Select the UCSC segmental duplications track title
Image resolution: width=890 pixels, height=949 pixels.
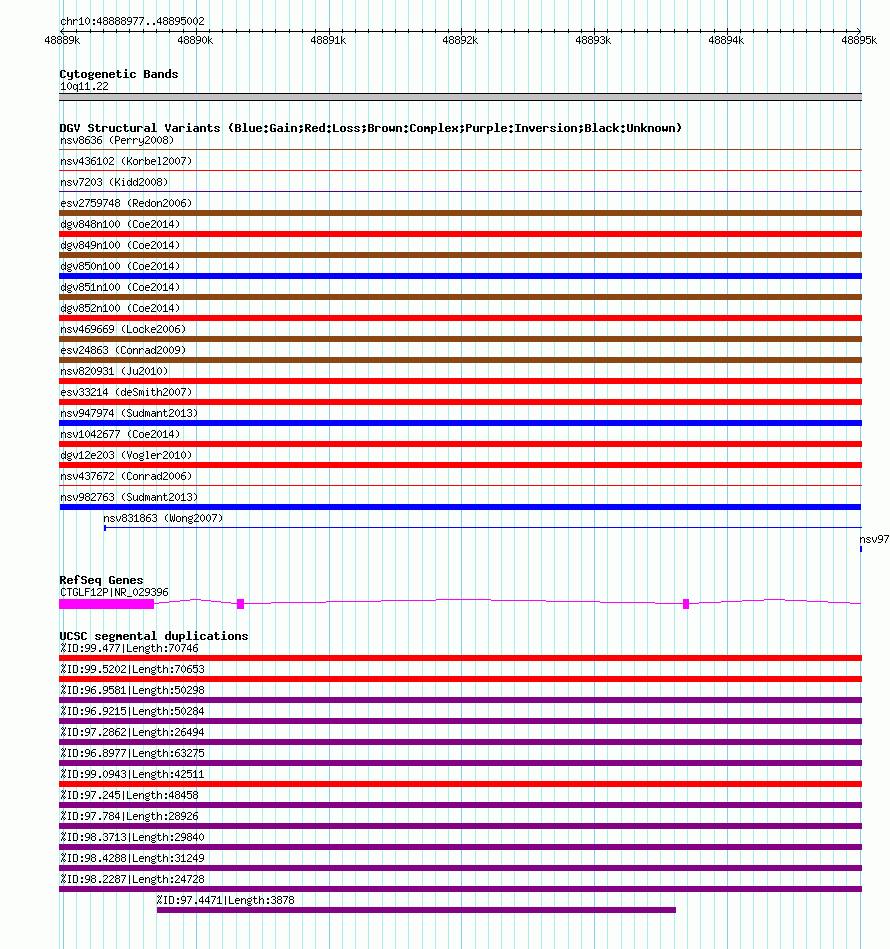click(154, 636)
